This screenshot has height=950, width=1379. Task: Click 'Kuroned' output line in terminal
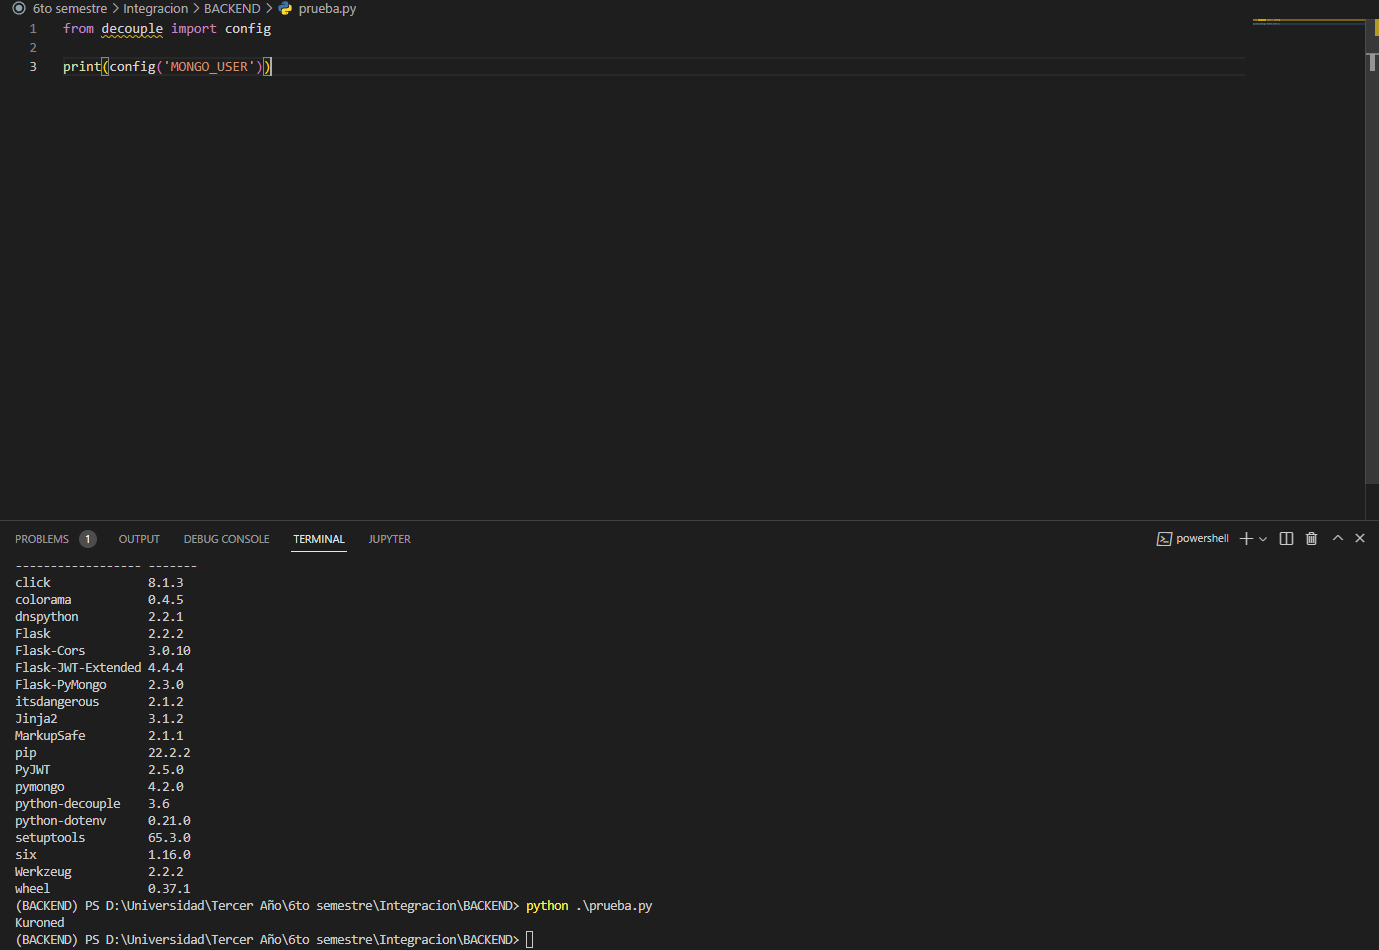[x=40, y=923]
